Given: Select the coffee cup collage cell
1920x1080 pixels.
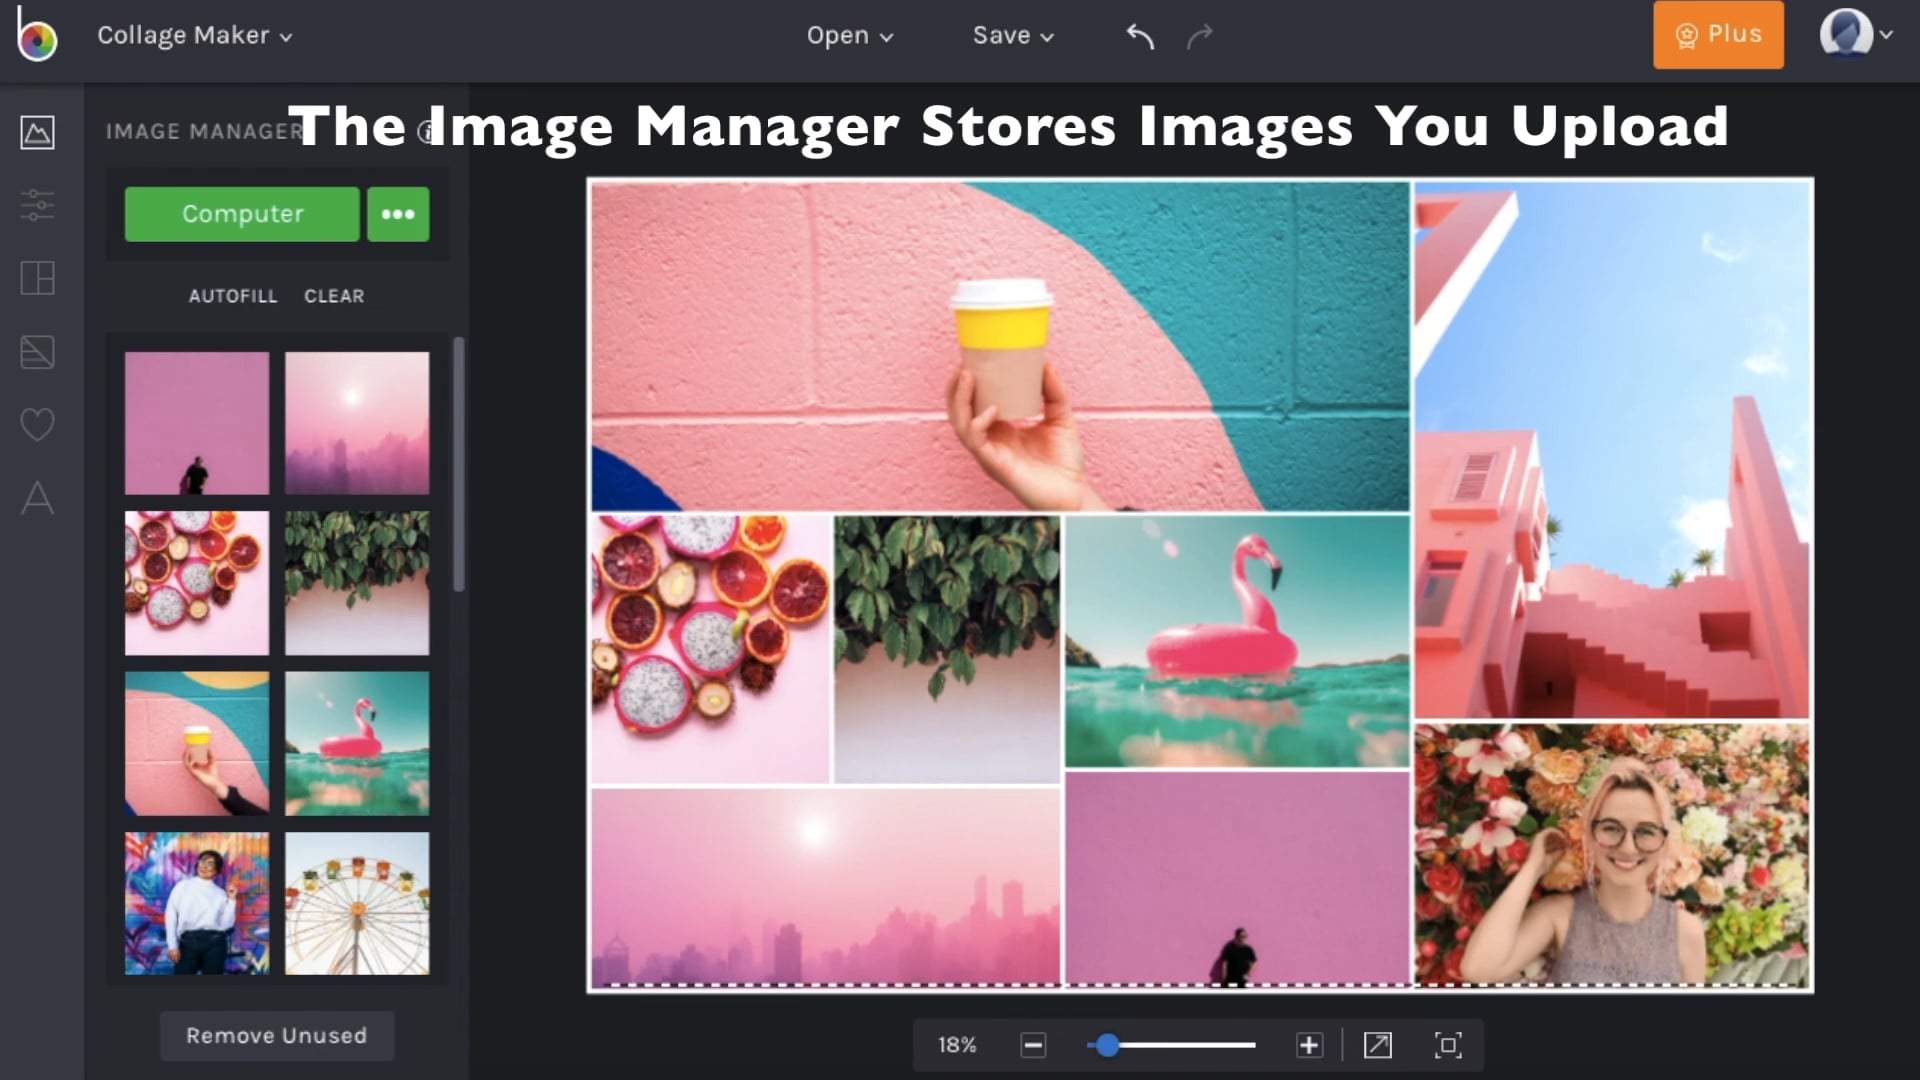Looking at the screenshot, I should tap(1000, 346).
